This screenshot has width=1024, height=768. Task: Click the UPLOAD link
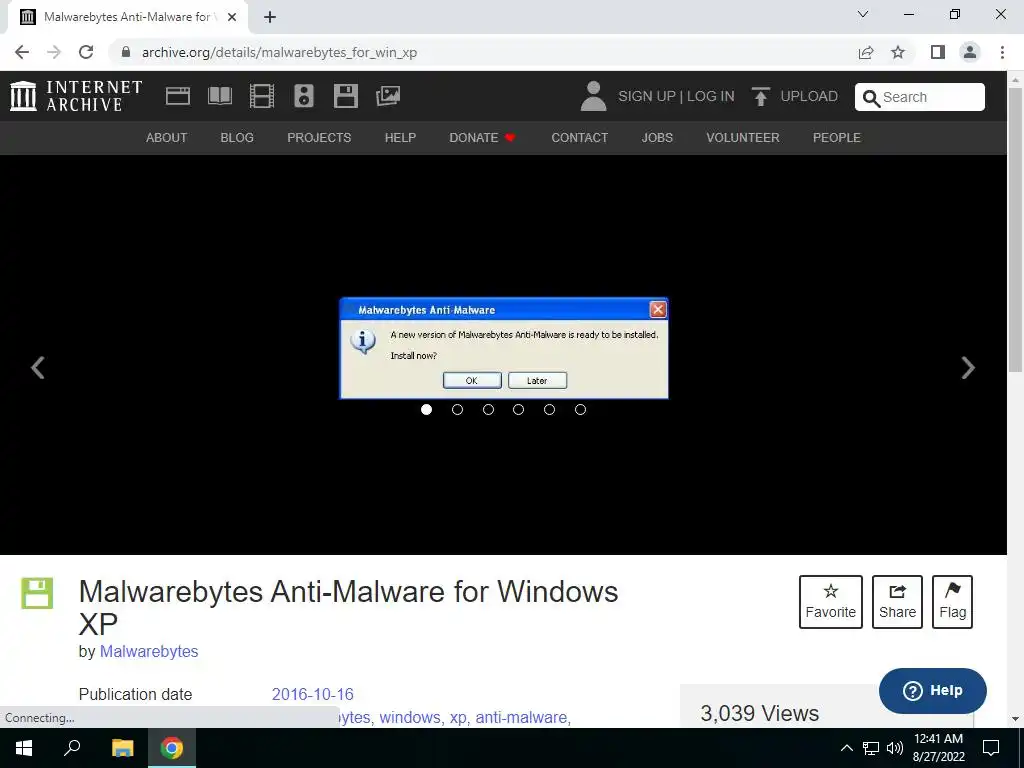pyautogui.click(x=809, y=97)
